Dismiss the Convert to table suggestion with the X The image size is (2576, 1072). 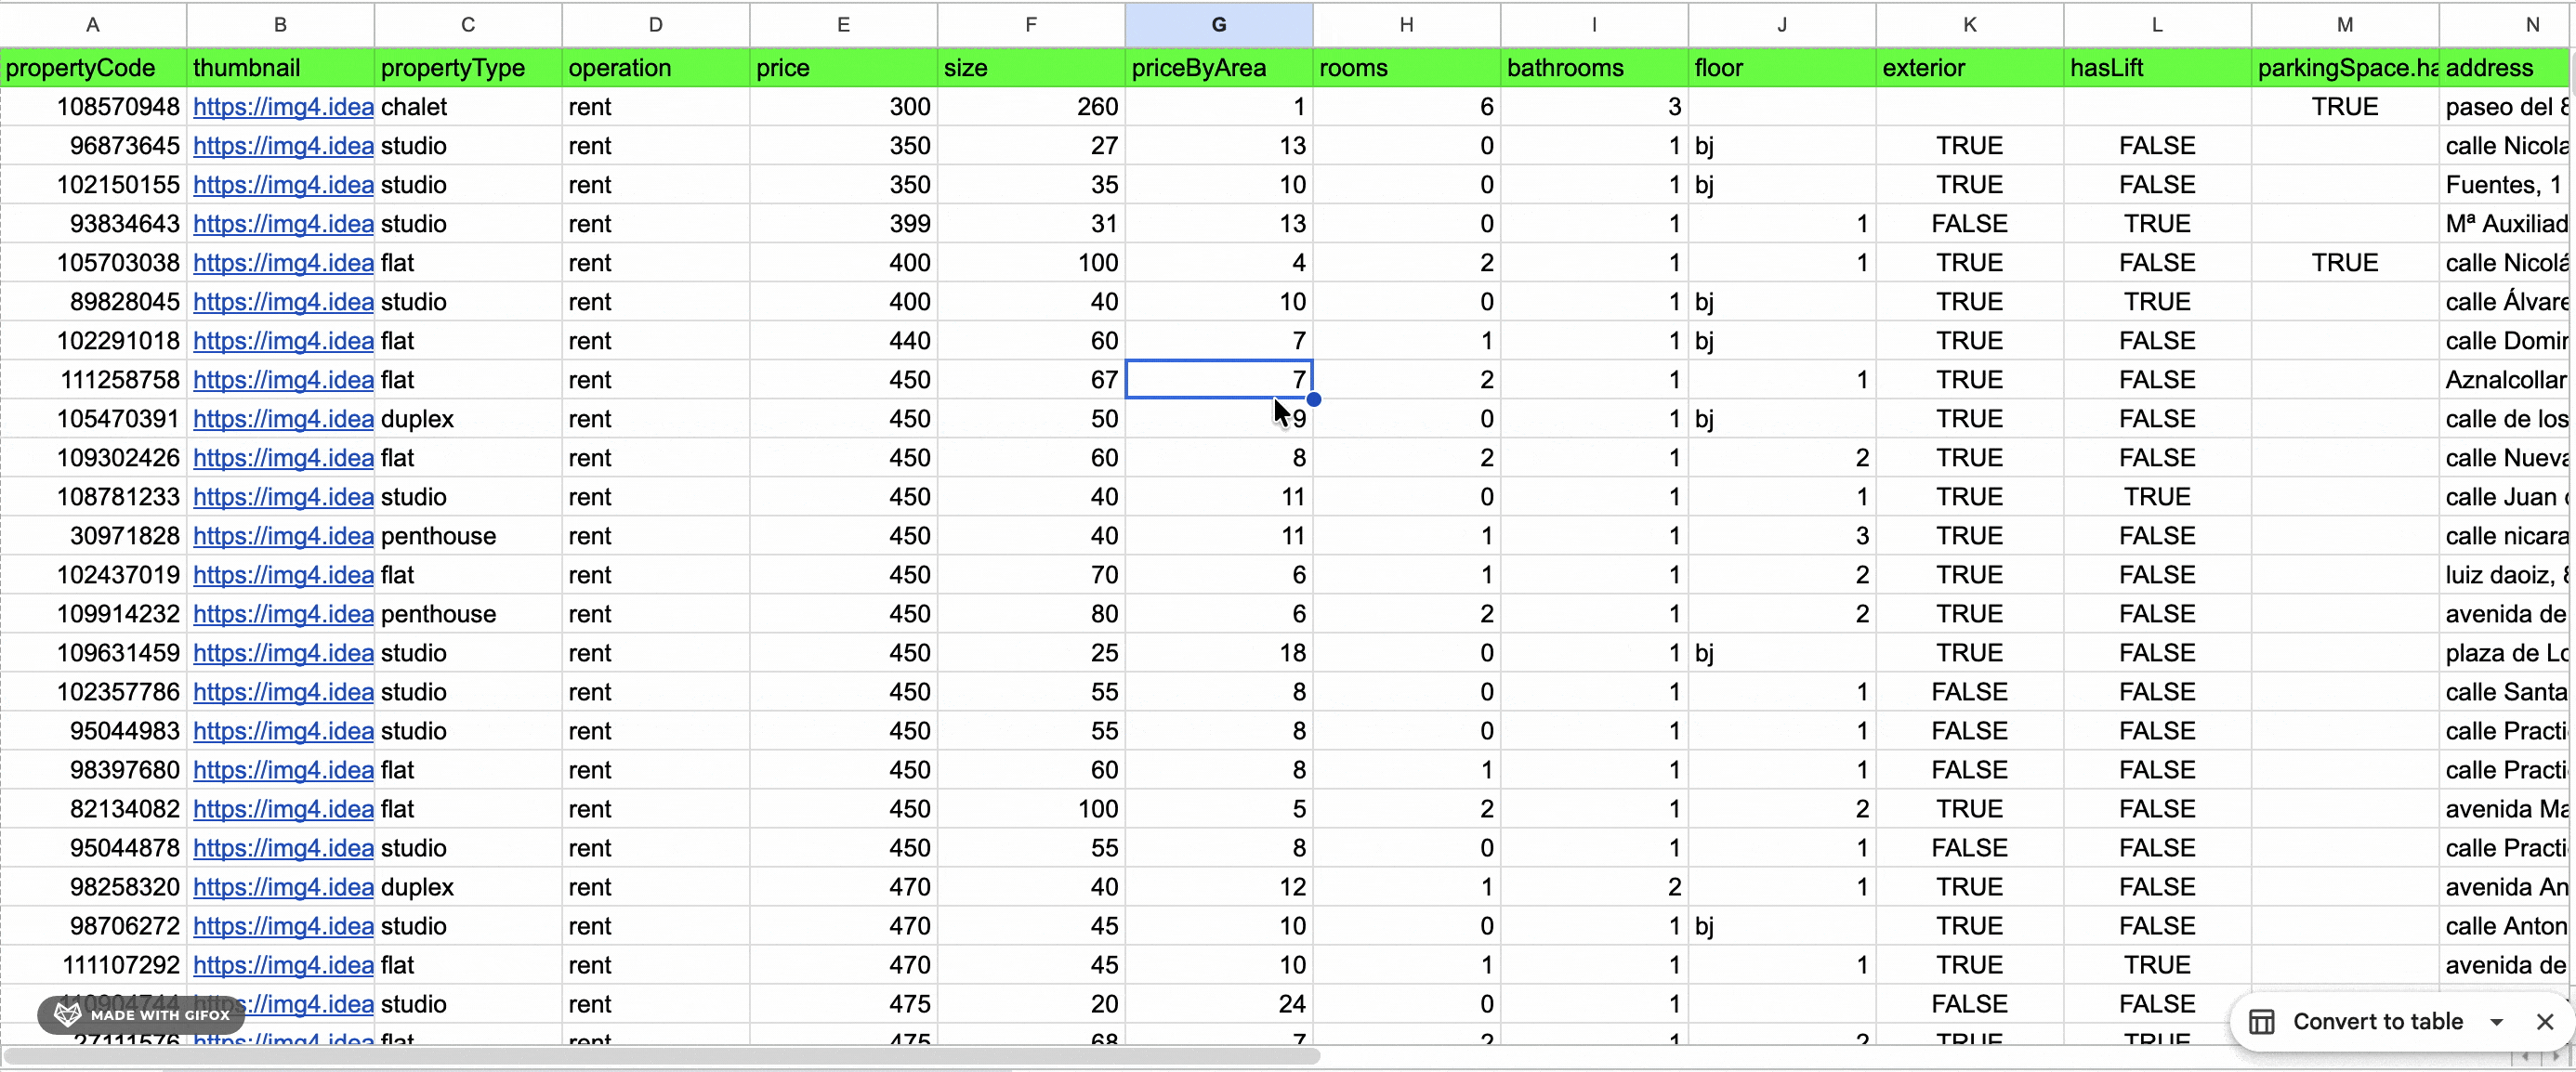coord(2544,1021)
